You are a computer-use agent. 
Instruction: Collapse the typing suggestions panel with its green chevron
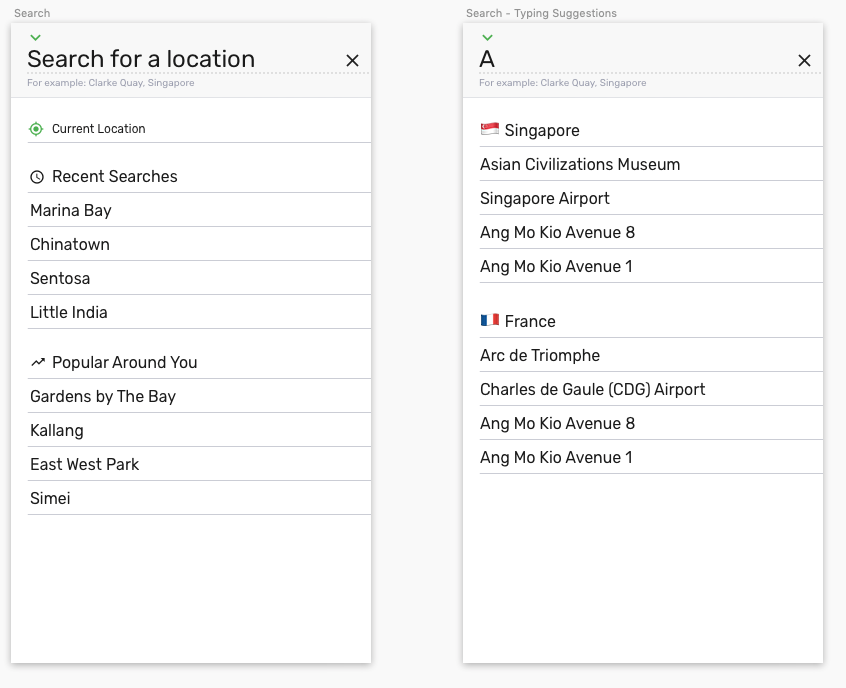(x=487, y=38)
